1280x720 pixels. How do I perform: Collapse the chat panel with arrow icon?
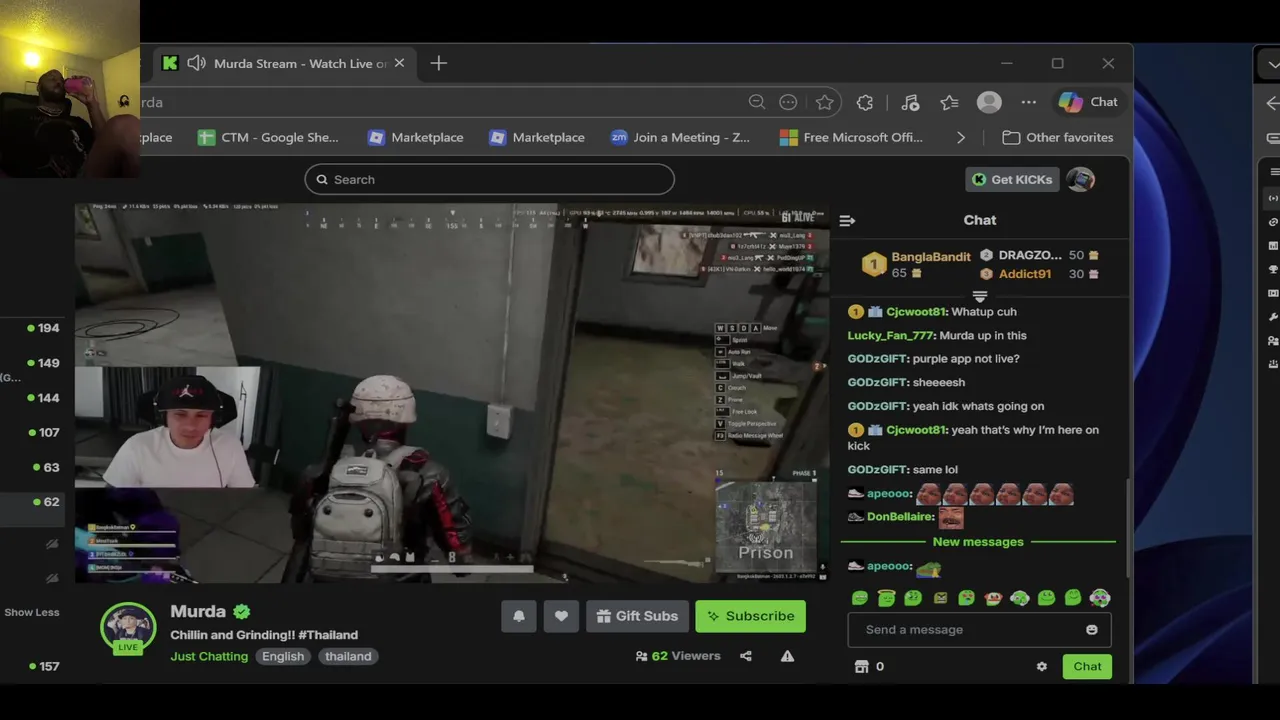point(847,220)
